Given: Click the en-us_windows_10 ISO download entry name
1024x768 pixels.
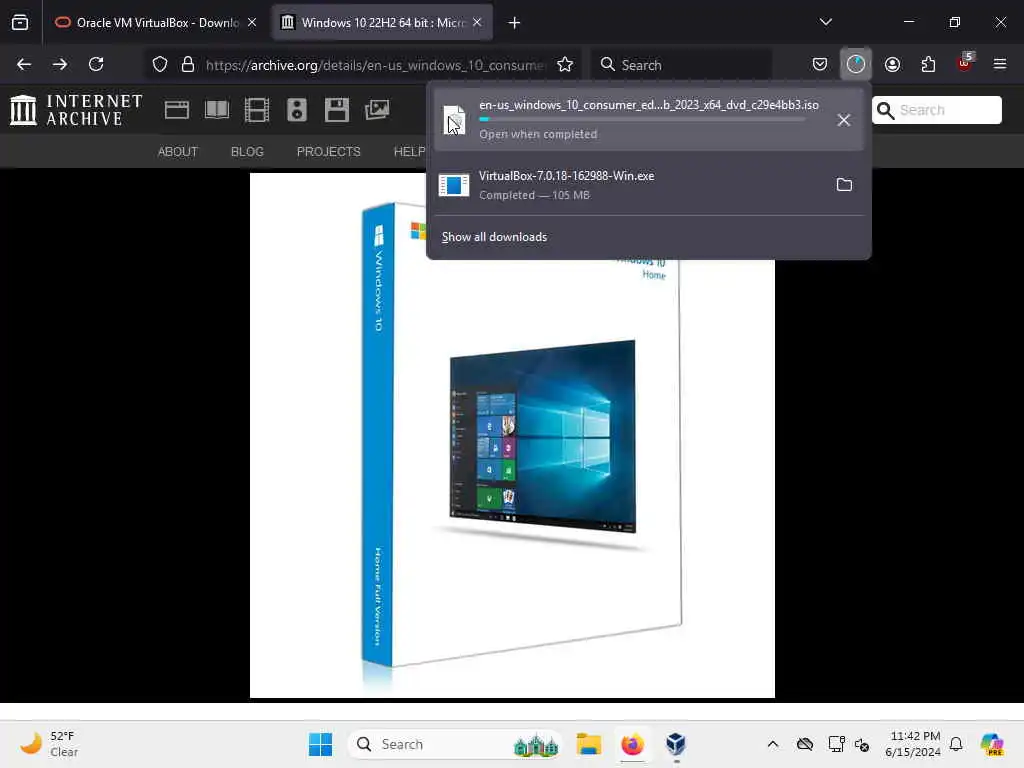Looking at the screenshot, I should point(648,105).
